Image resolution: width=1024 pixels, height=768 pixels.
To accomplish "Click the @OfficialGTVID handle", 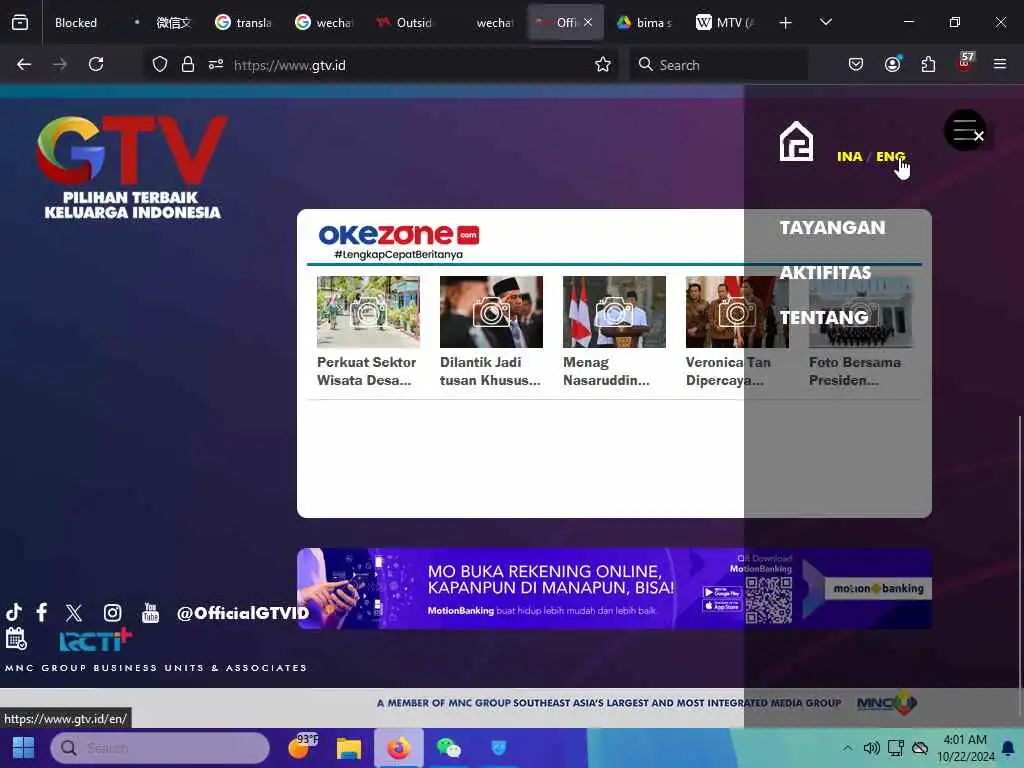I will pos(243,613).
